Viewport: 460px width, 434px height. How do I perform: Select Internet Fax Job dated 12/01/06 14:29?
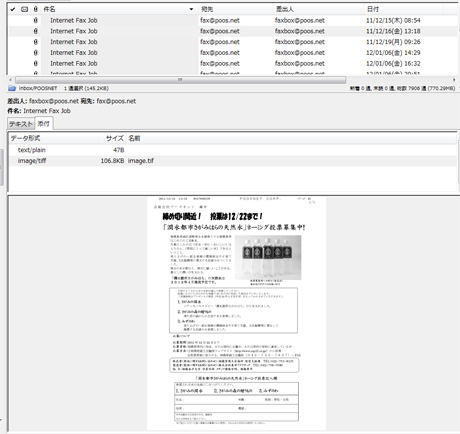[x=232, y=52]
